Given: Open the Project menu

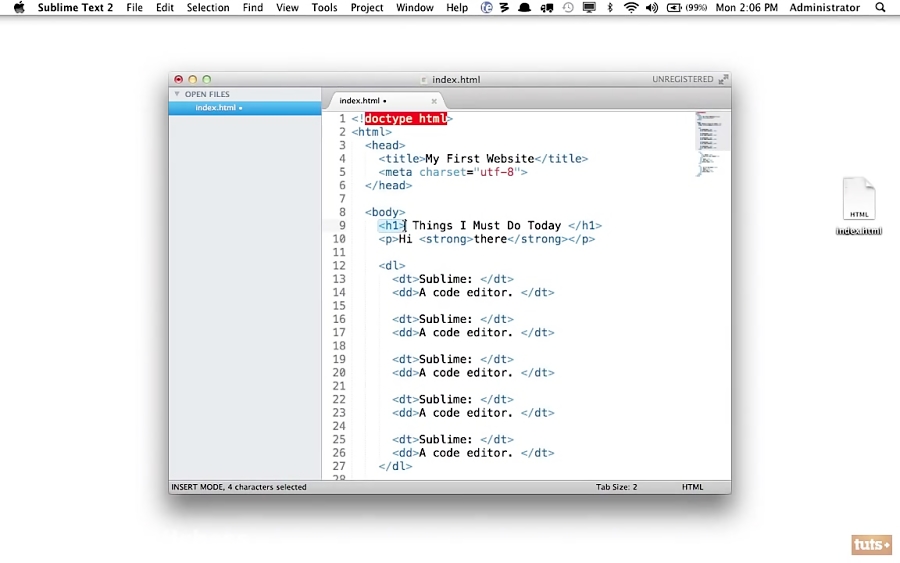Looking at the screenshot, I should (x=367, y=7).
